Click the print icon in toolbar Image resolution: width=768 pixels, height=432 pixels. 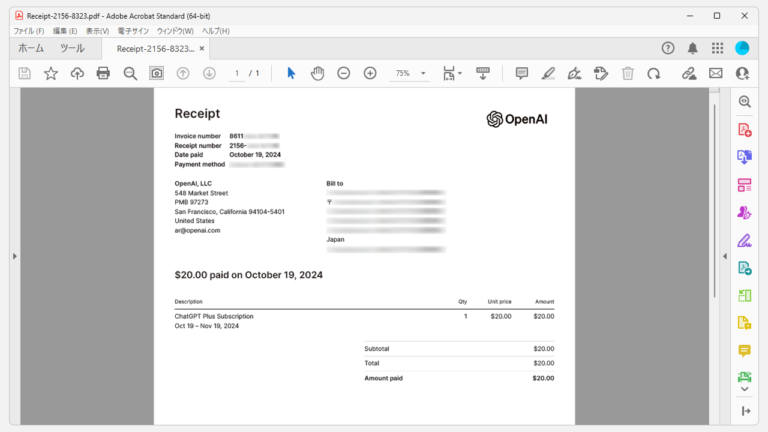pyautogui.click(x=103, y=73)
